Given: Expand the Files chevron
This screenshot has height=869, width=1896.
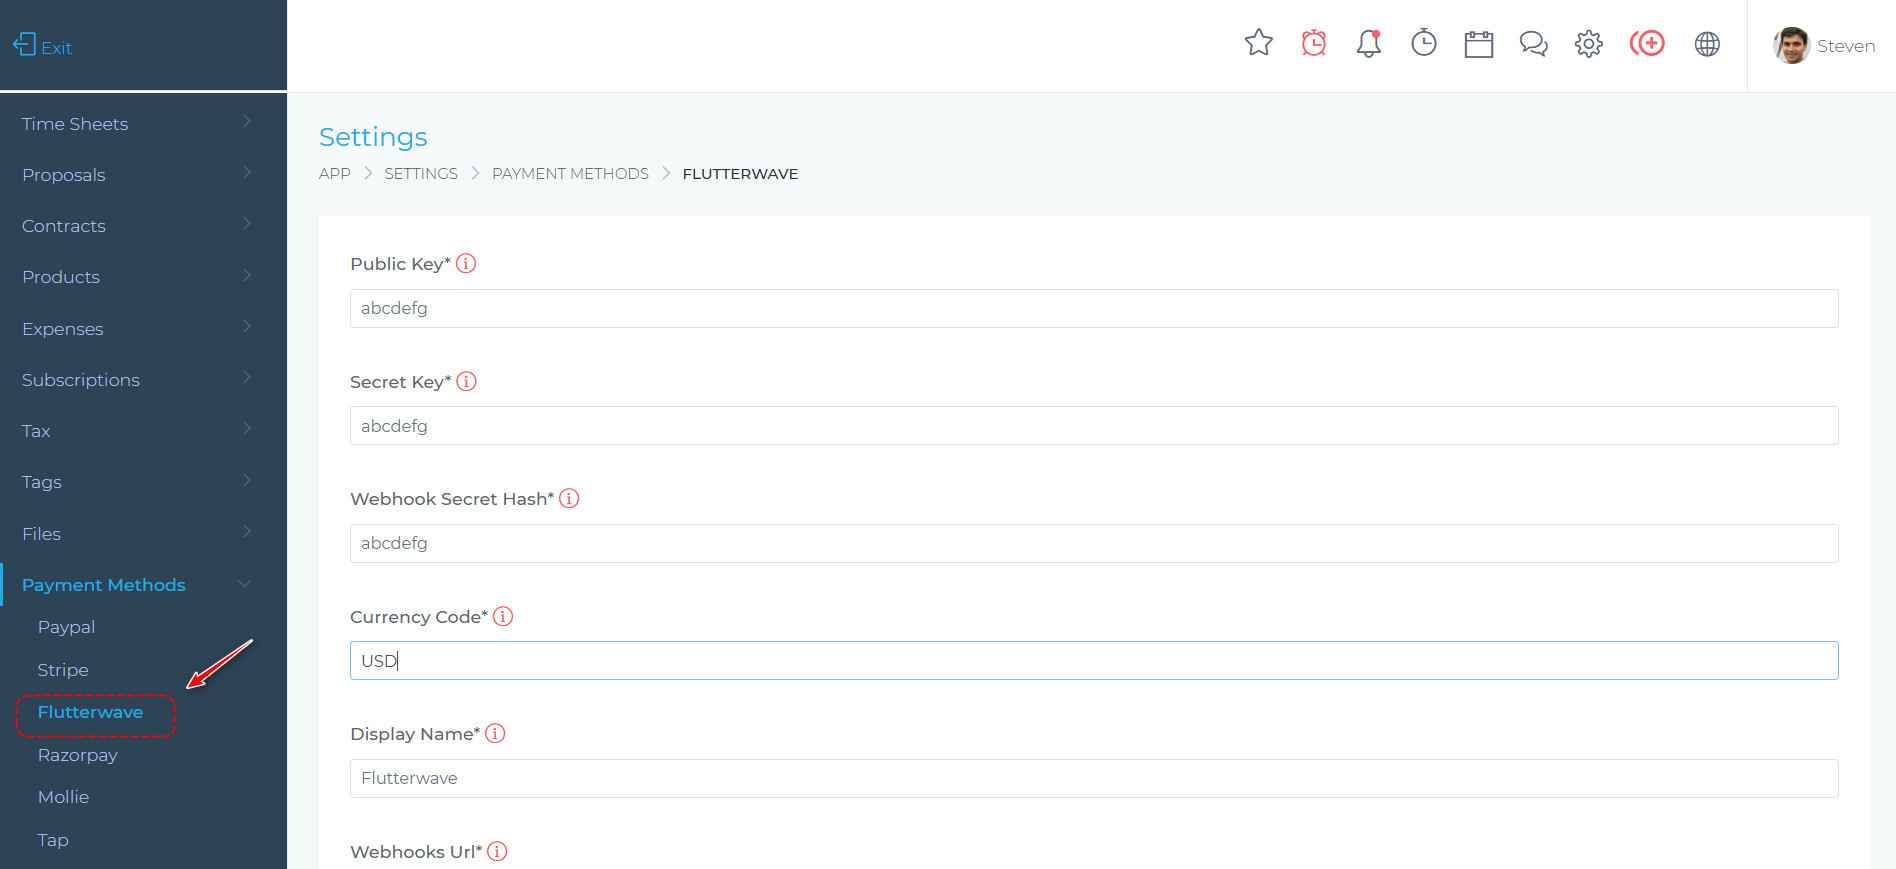Looking at the screenshot, I should point(247,531).
